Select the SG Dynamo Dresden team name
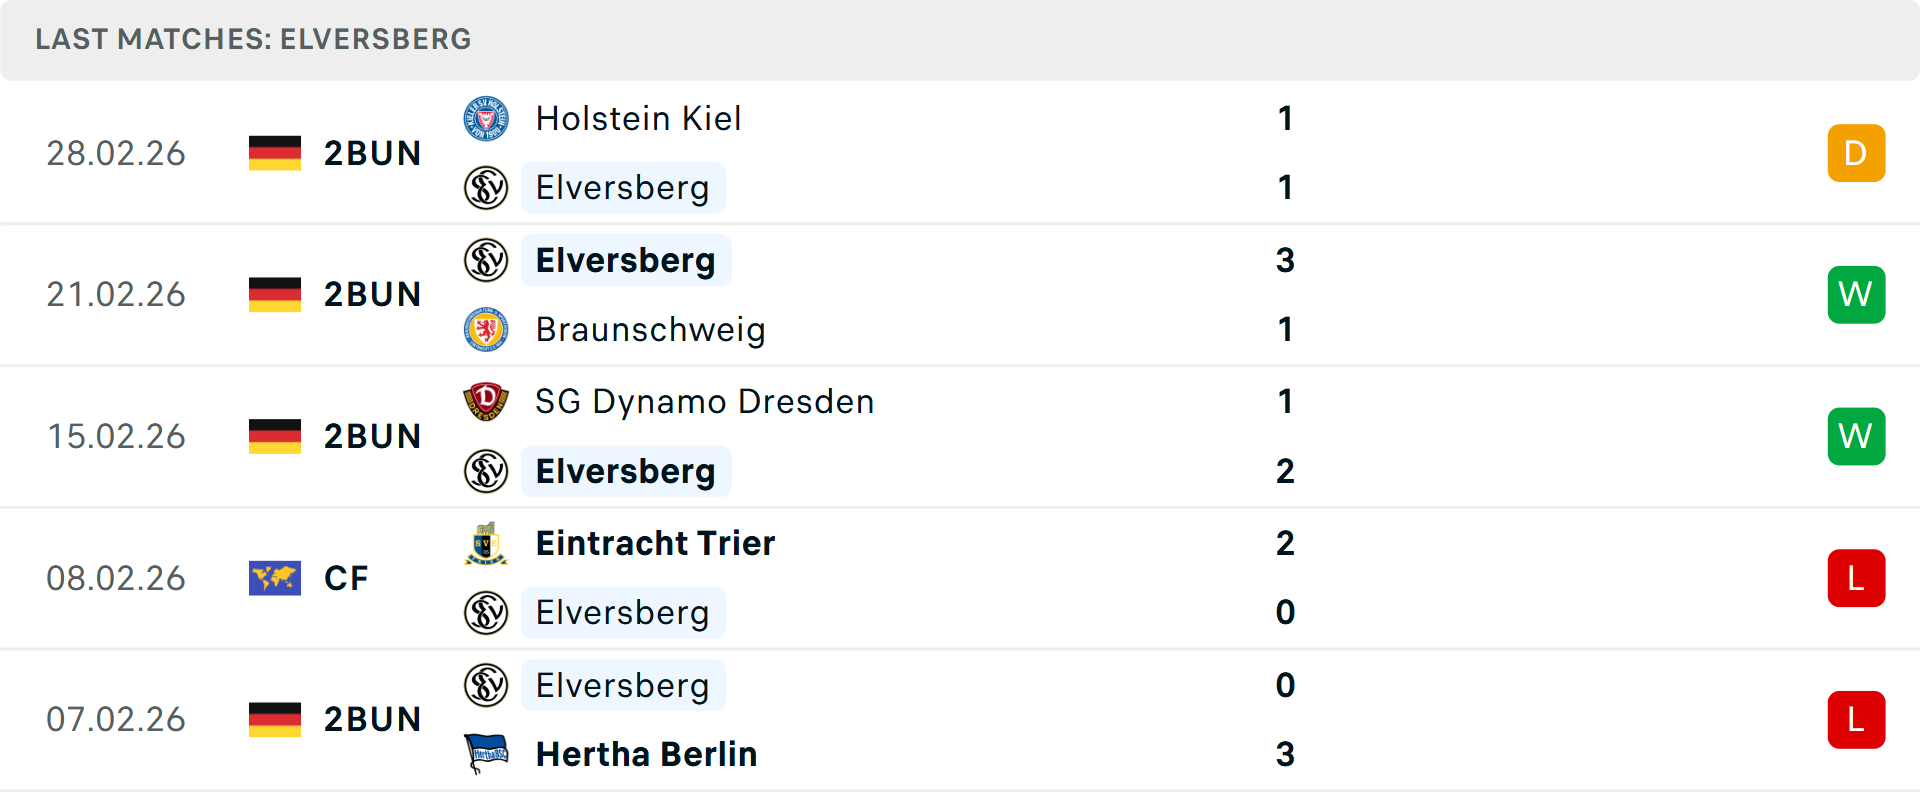1920x792 pixels. point(704,402)
